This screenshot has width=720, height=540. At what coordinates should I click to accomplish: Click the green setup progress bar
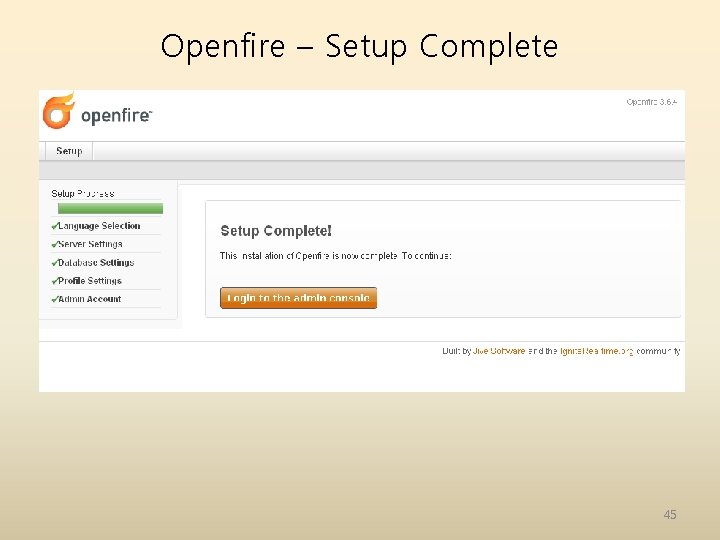coord(110,208)
